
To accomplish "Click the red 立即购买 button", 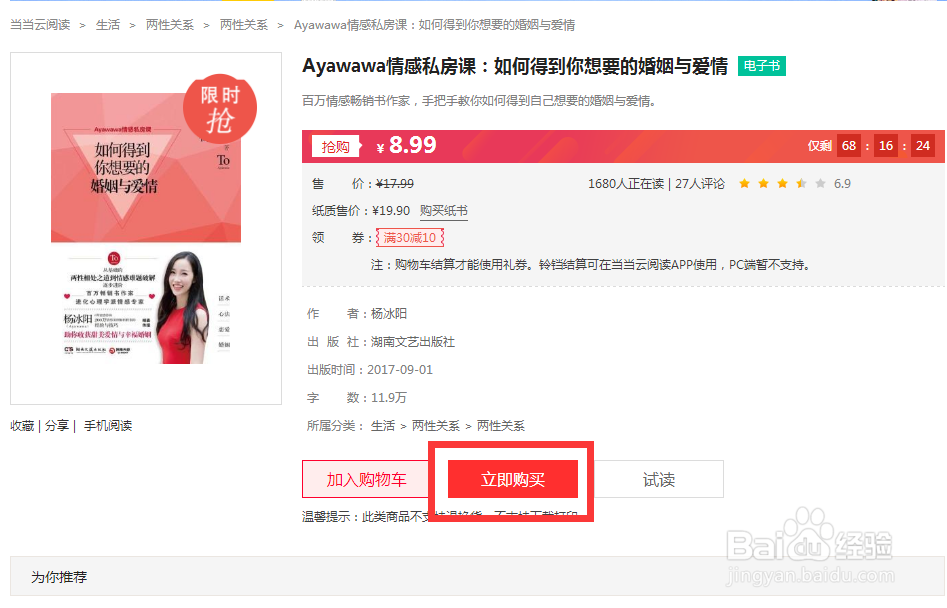I will pyautogui.click(x=513, y=479).
